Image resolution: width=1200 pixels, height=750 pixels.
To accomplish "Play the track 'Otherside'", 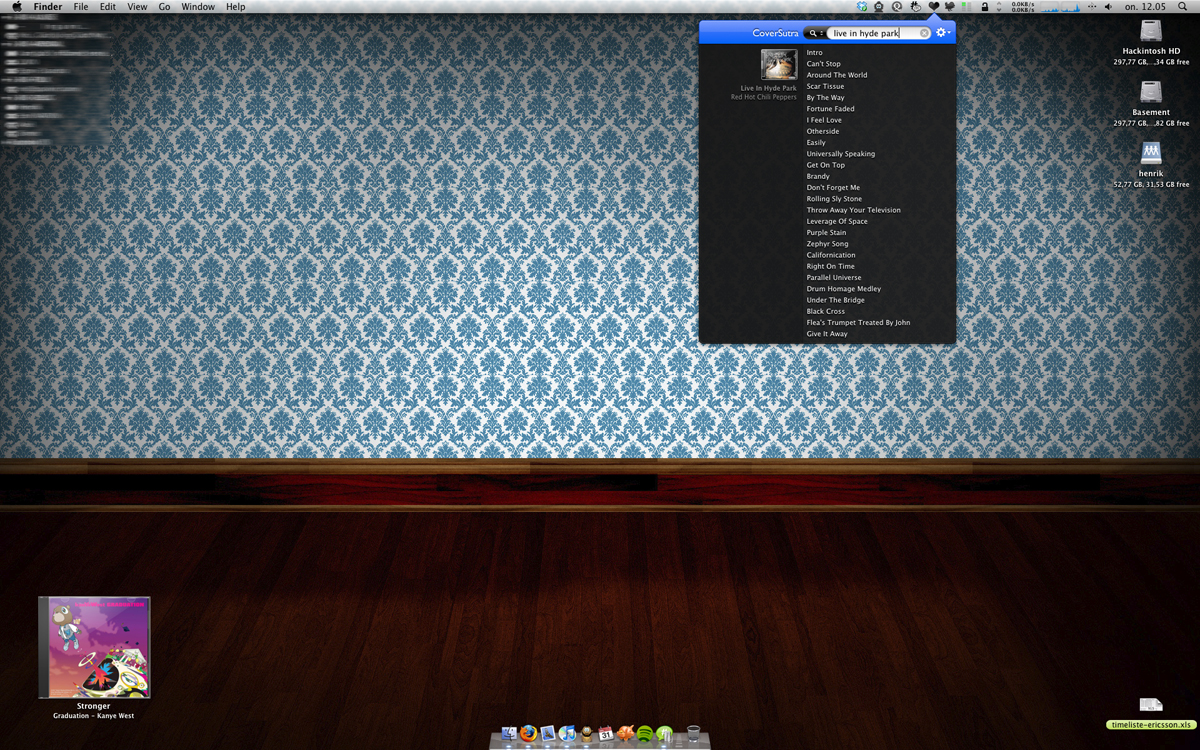I will (823, 131).
